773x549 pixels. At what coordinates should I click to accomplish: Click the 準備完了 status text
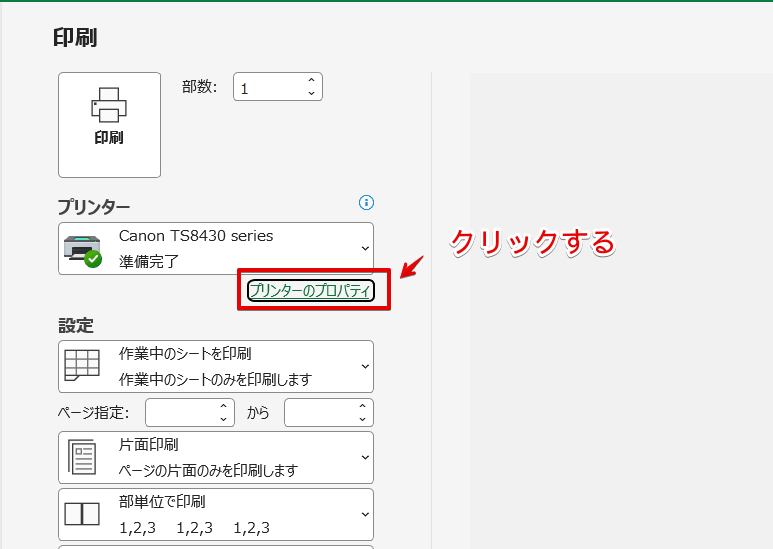coord(149,261)
